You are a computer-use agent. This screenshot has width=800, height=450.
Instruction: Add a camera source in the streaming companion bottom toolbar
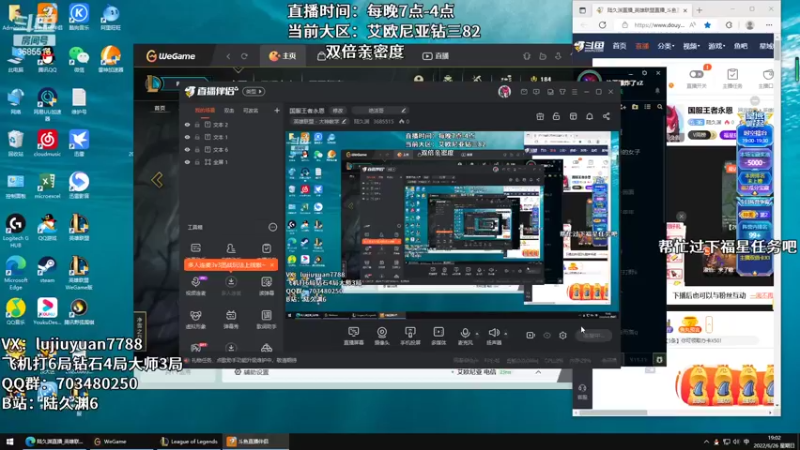tap(382, 336)
